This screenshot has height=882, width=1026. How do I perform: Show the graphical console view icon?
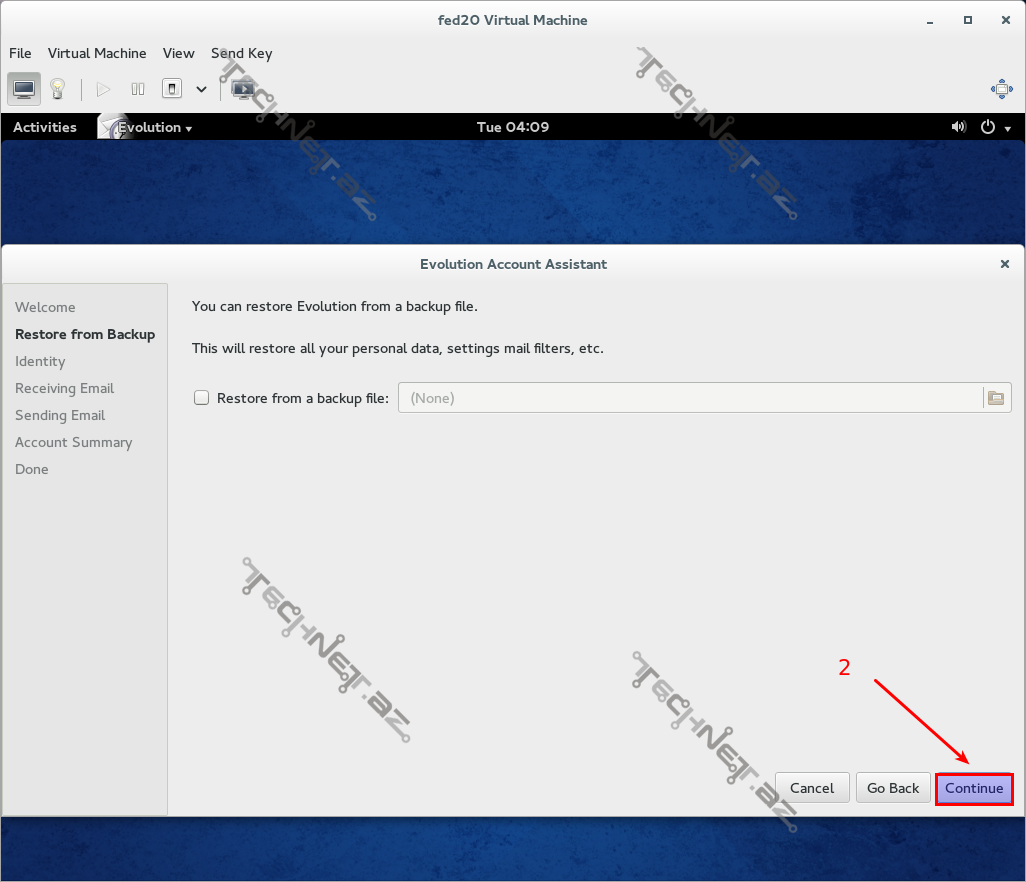click(x=24, y=89)
